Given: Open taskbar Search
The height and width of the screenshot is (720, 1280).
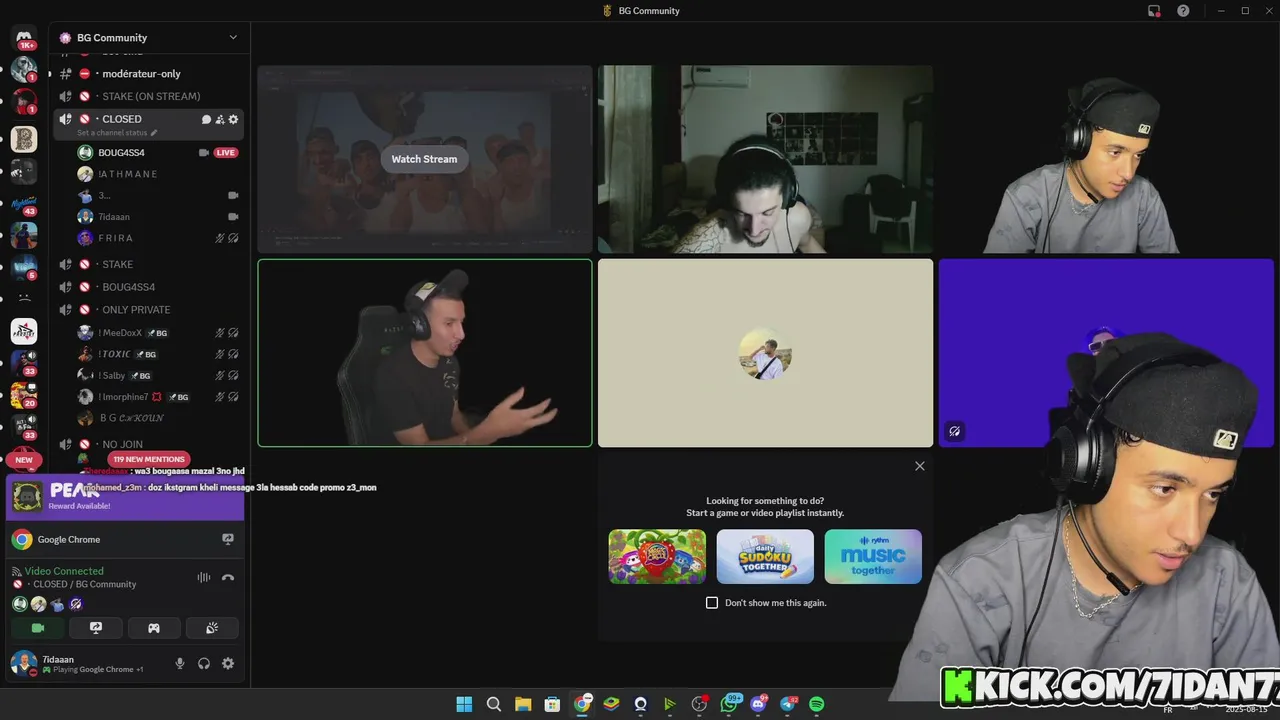Looking at the screenshot, I should pyautogui.click(x=494, y=704).
